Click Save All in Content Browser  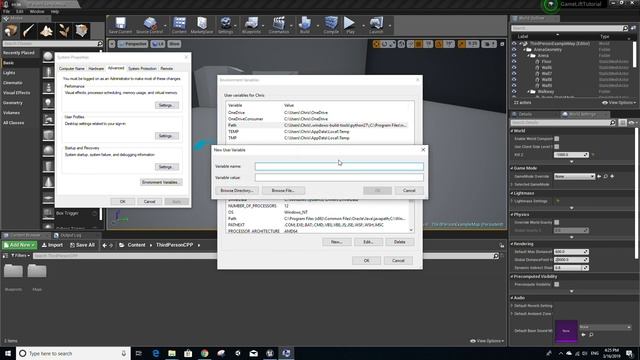82,245
